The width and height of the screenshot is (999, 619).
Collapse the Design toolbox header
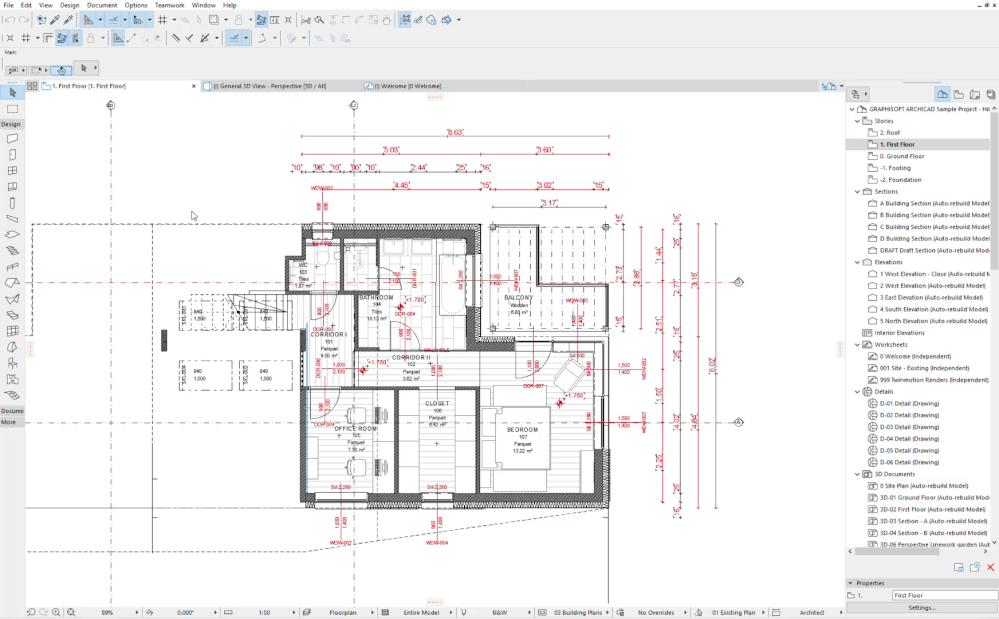coord(12,124)
